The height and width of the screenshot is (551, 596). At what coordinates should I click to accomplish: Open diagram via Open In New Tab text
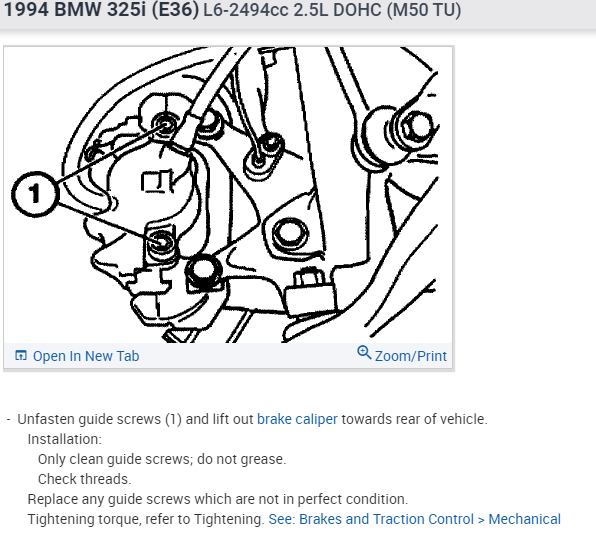[x=86, y=356]
